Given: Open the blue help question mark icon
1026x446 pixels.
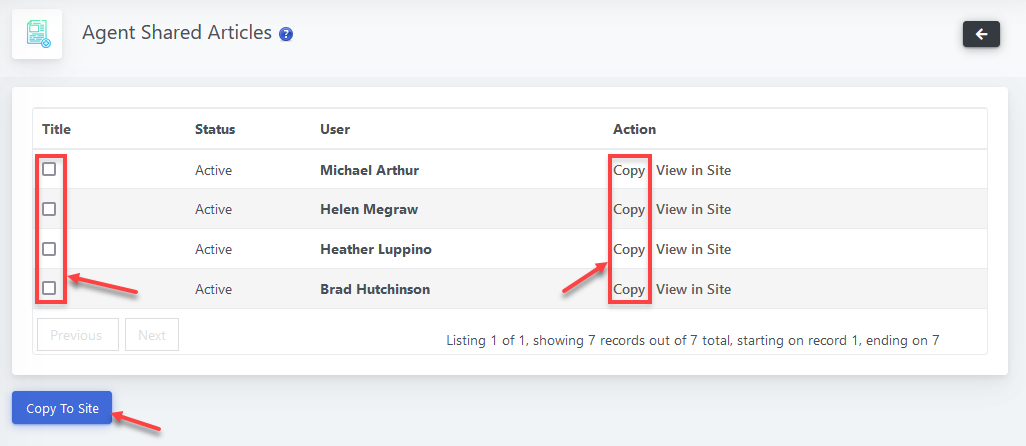Looking at the screenshot, I should pyautogui.click(x=286, y=34).
